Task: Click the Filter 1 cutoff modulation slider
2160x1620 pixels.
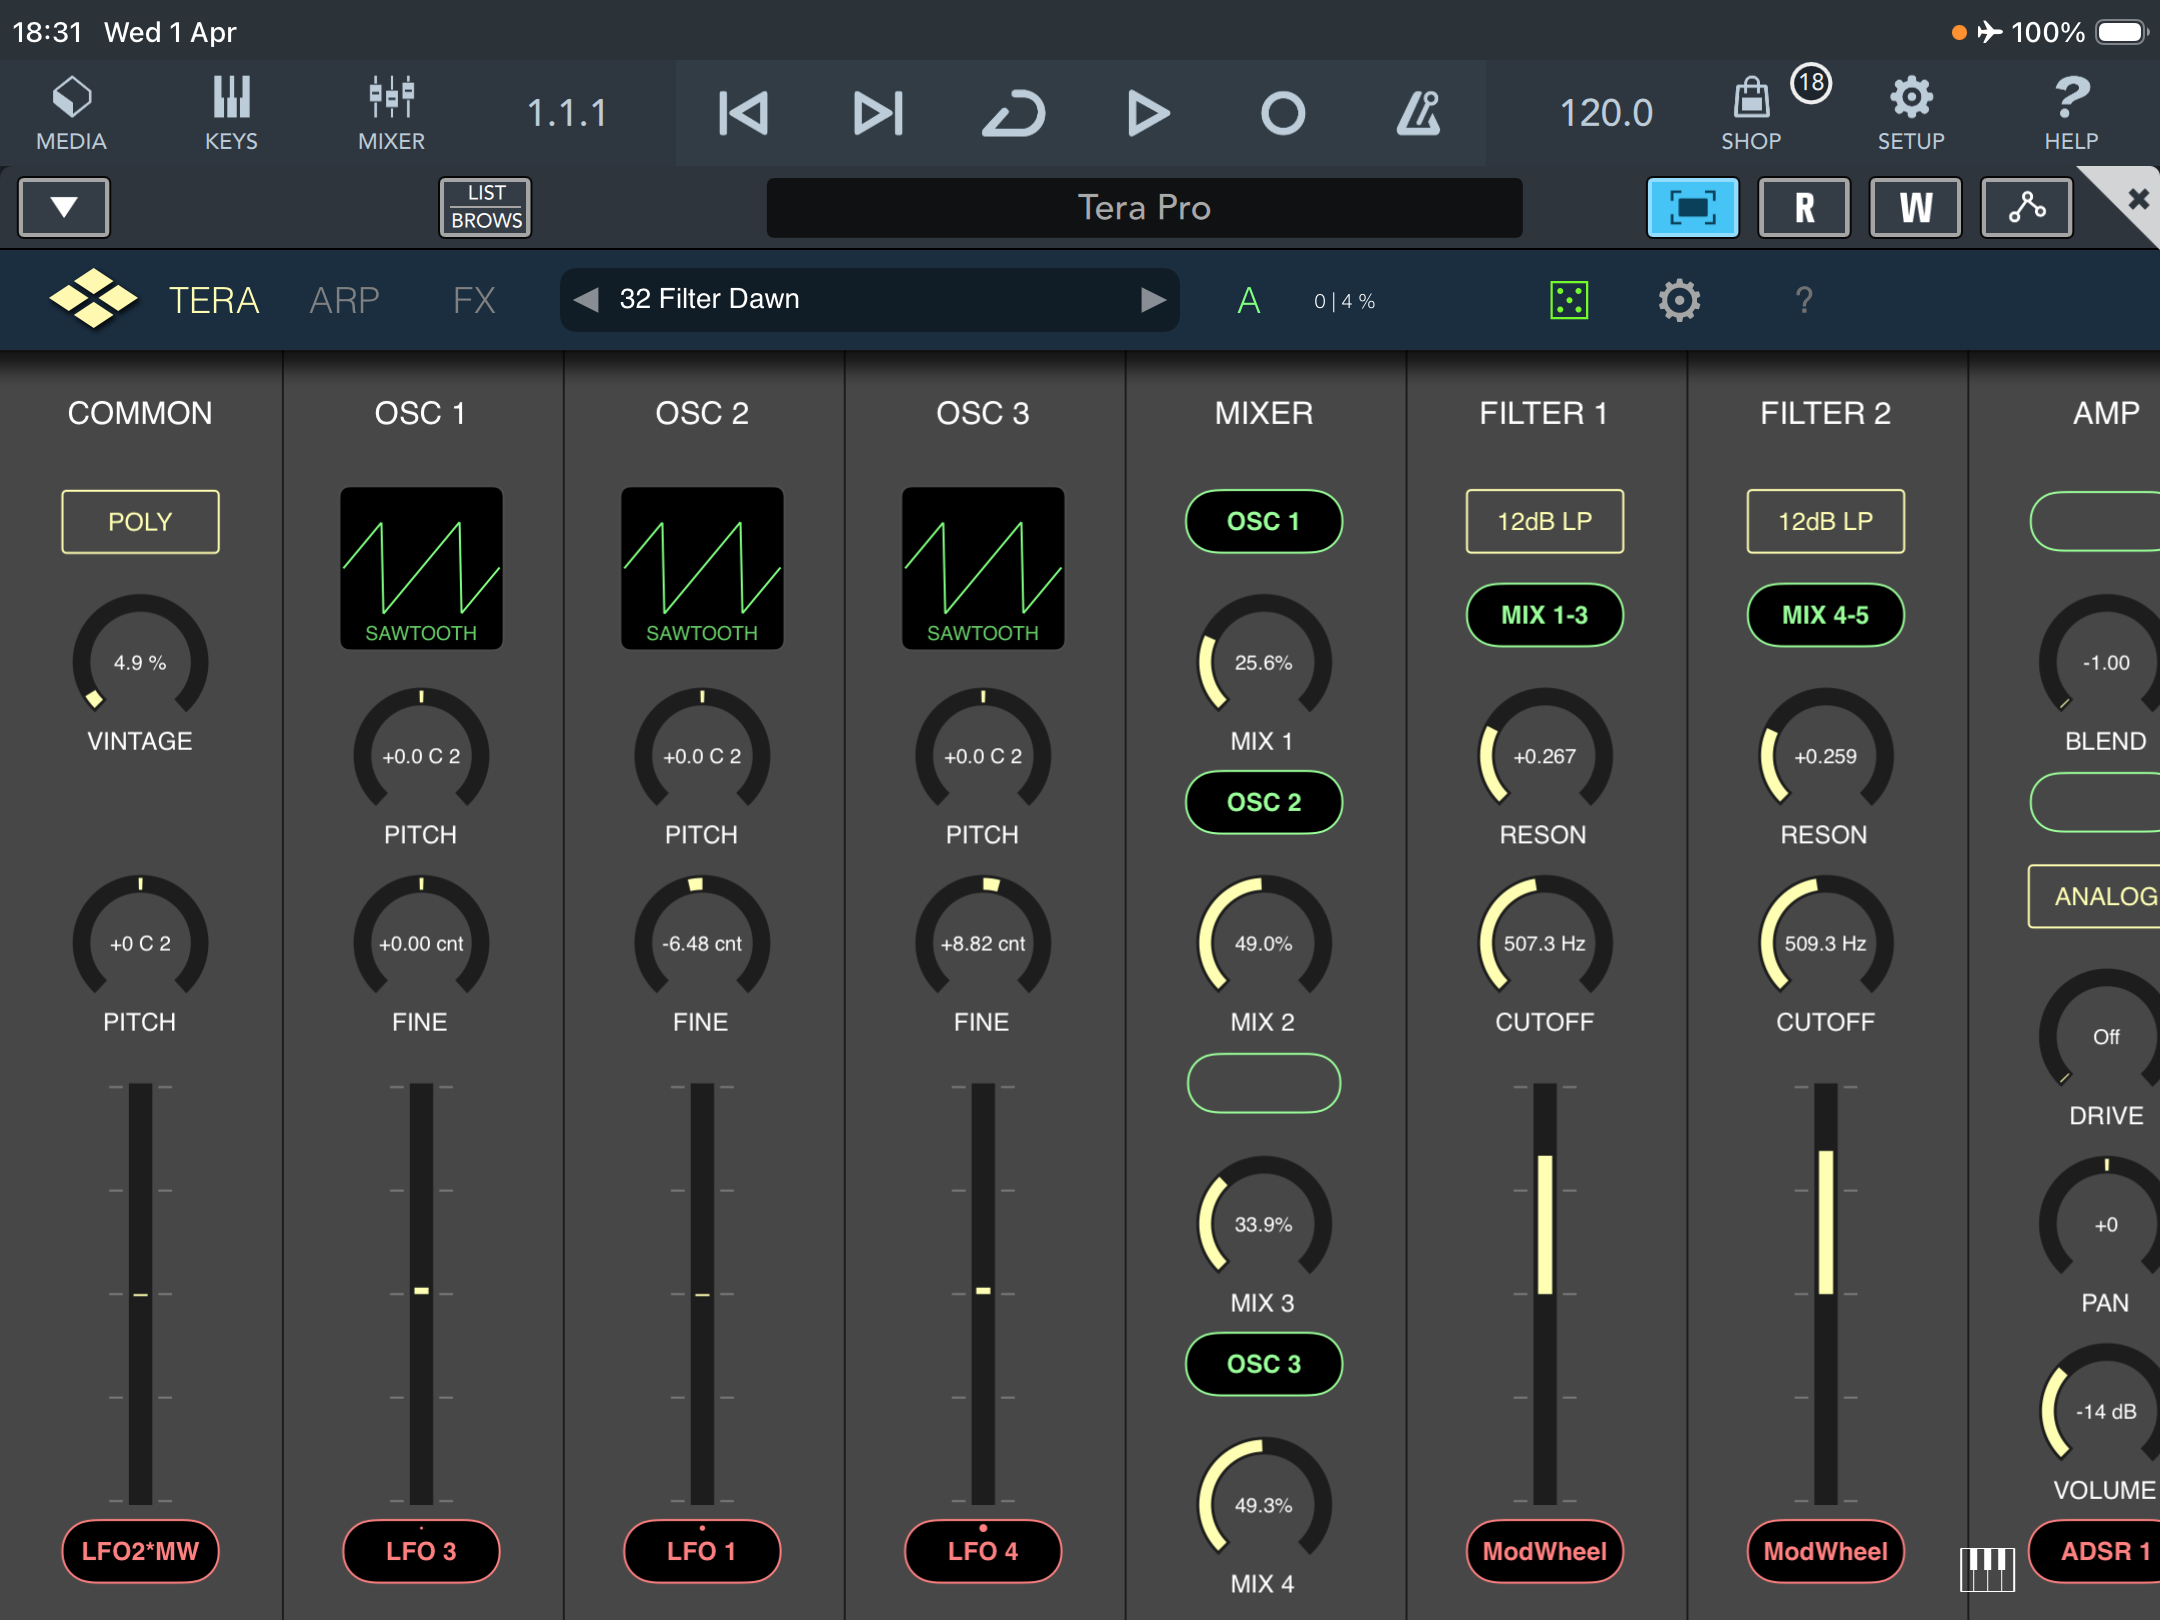Action: pyautogui.click(x=1545, y=1294)
